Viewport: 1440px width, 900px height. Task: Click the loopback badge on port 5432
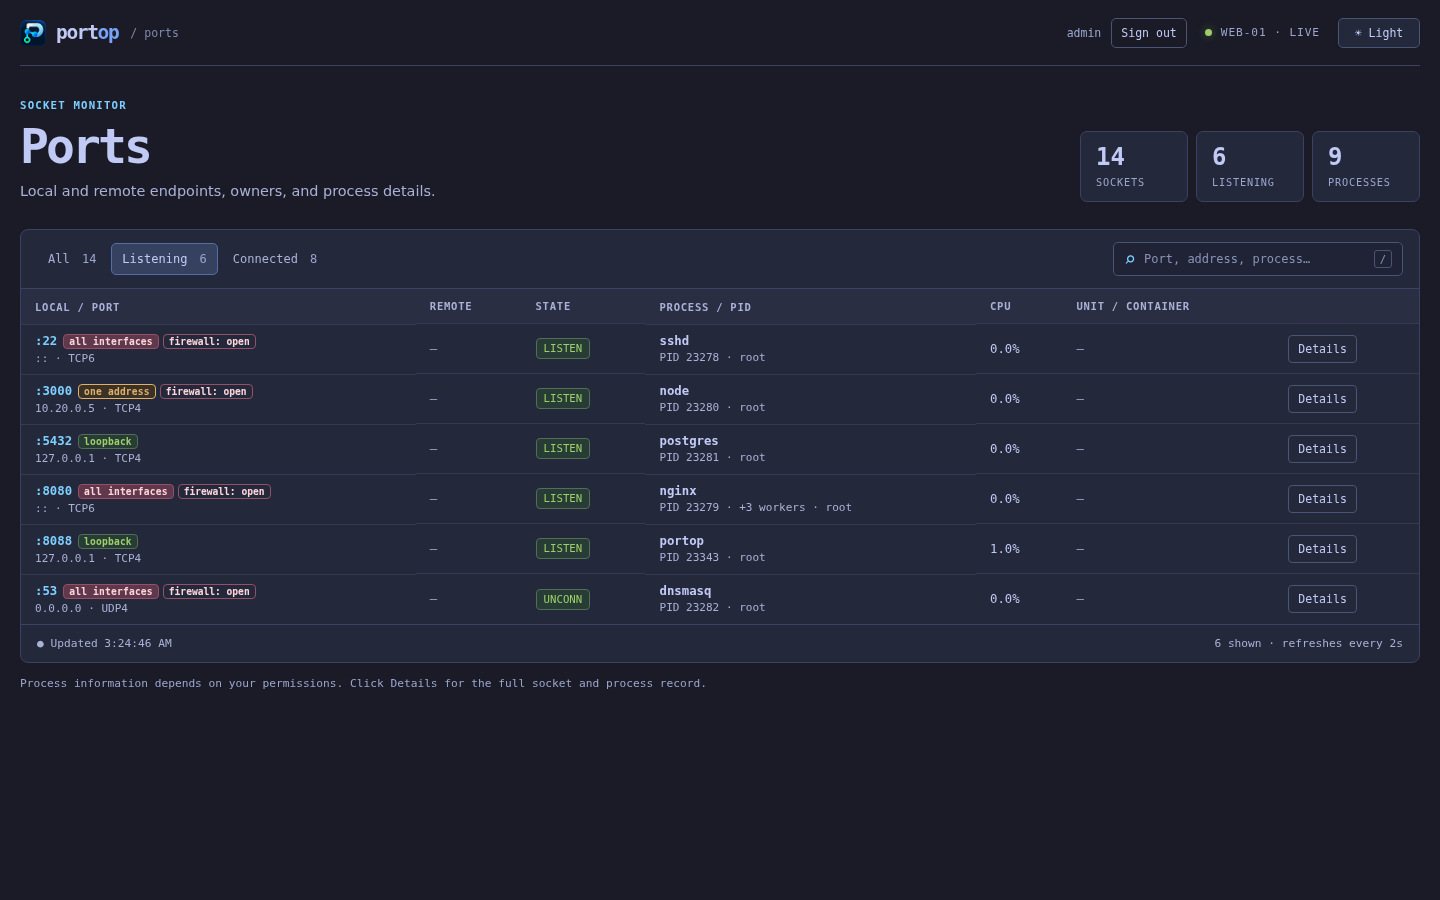pyautogui.click(x=108, y=442)
